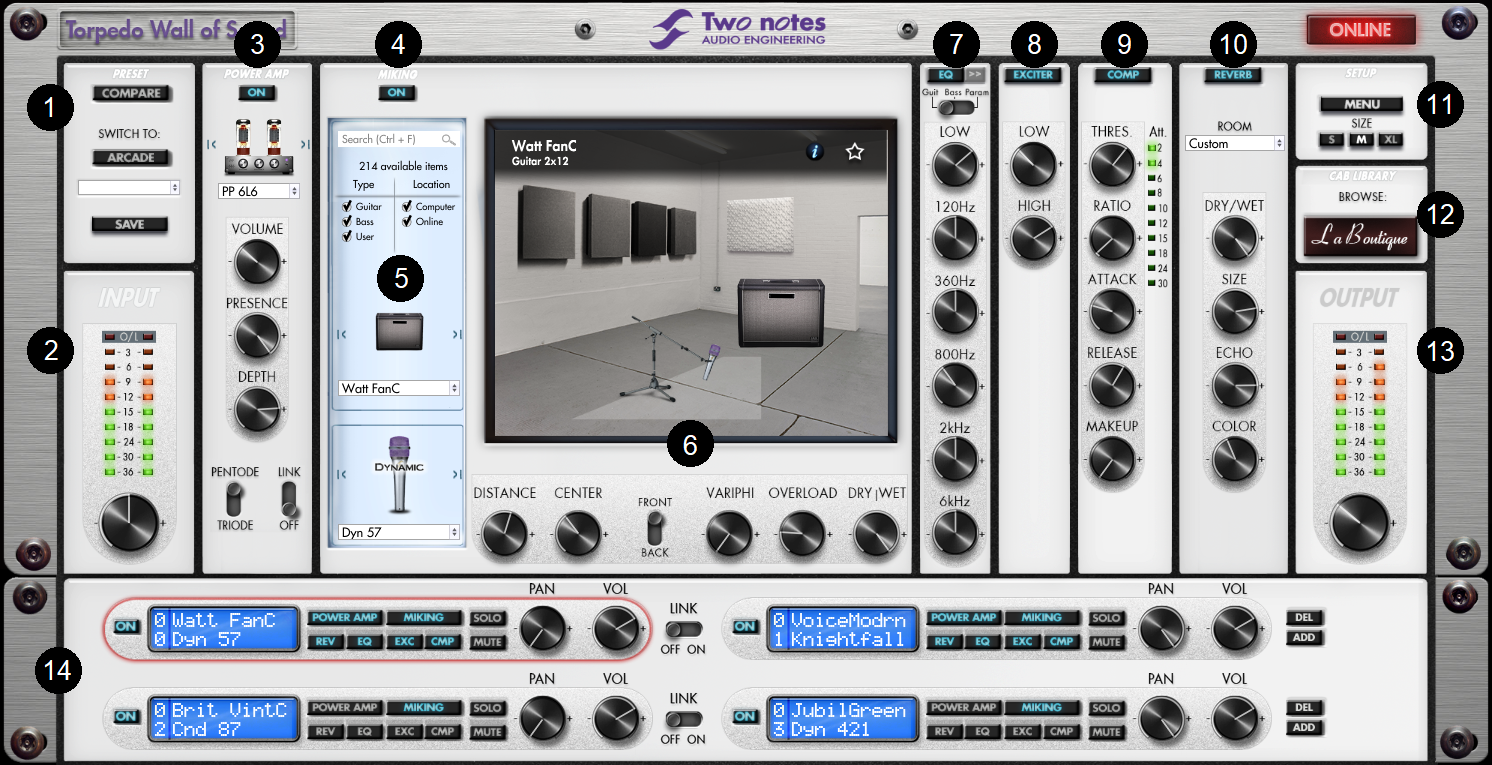The height and width of the screenshot is (765, 1492).
Task: Go to the next cabinet arrow
Action: point(456,334)
